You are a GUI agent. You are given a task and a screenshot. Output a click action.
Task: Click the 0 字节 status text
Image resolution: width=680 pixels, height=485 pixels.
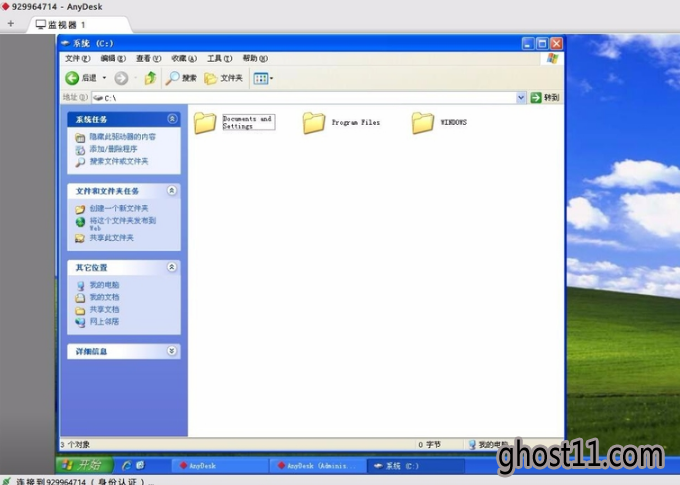coord(429,445)
